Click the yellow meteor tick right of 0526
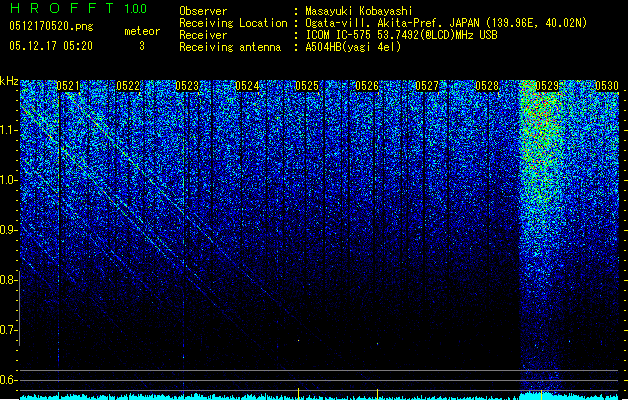Screen dimensions: 629x400 [x=377, y=394]
